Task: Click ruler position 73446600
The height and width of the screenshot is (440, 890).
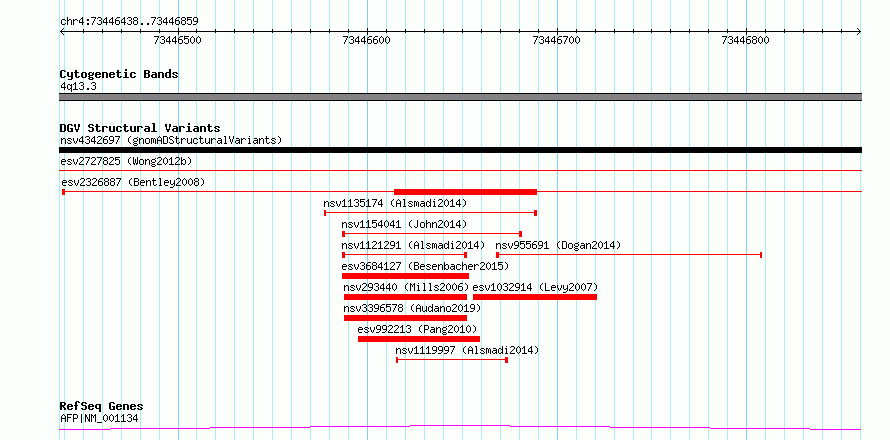Action: 367,40
